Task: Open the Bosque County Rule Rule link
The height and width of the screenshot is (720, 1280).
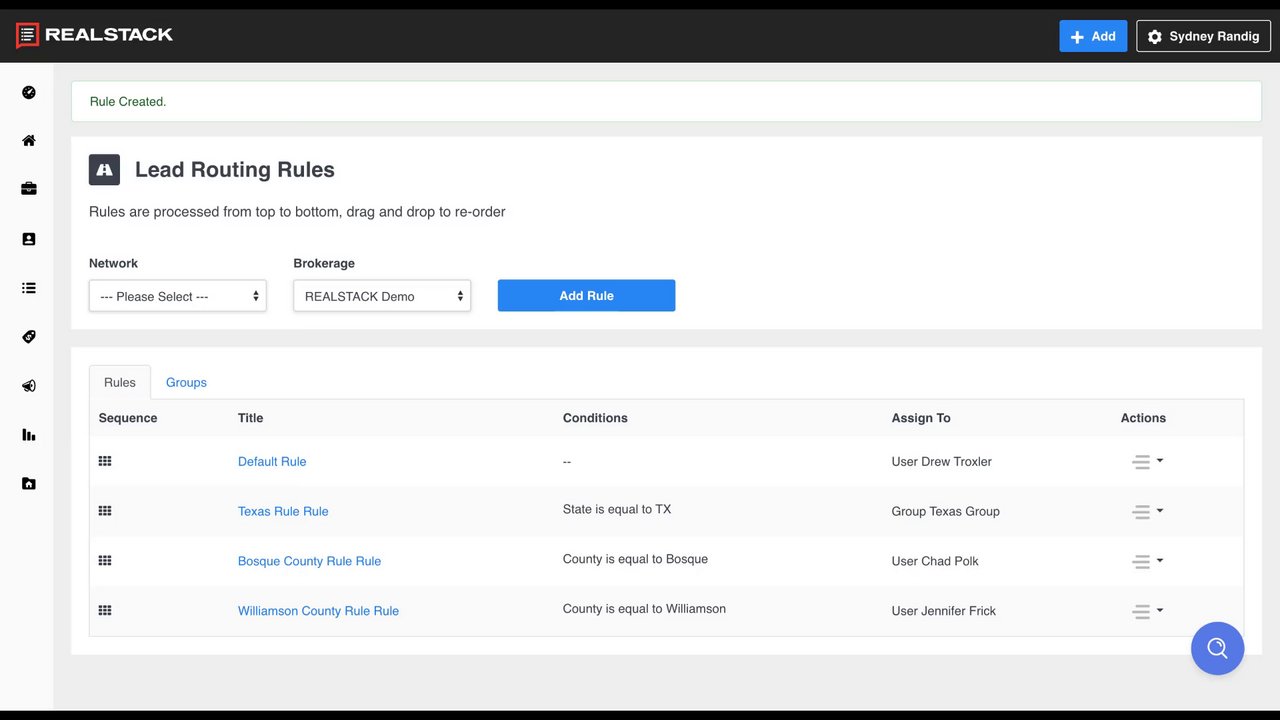Action: coord(309,561)
